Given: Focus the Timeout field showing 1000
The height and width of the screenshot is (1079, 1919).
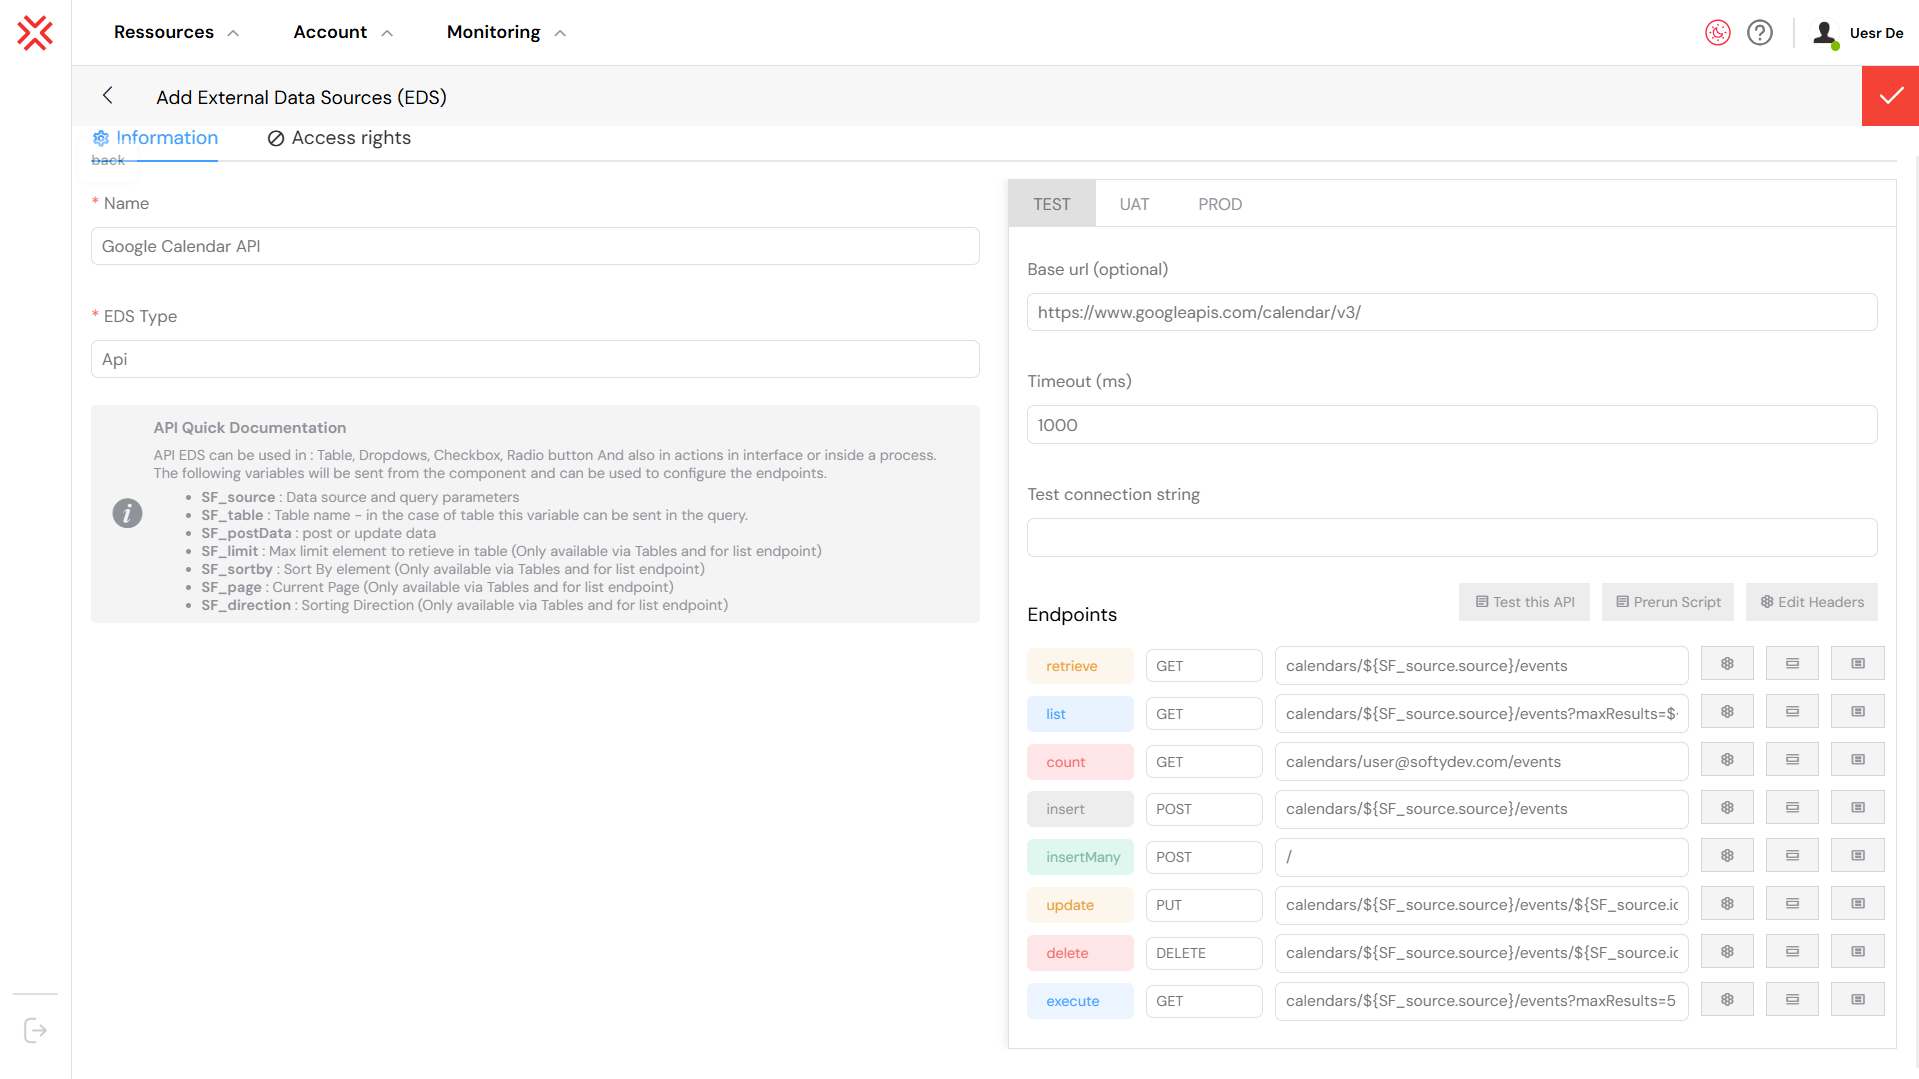Looking at the screenshot, I should [x=1452, y=425].
